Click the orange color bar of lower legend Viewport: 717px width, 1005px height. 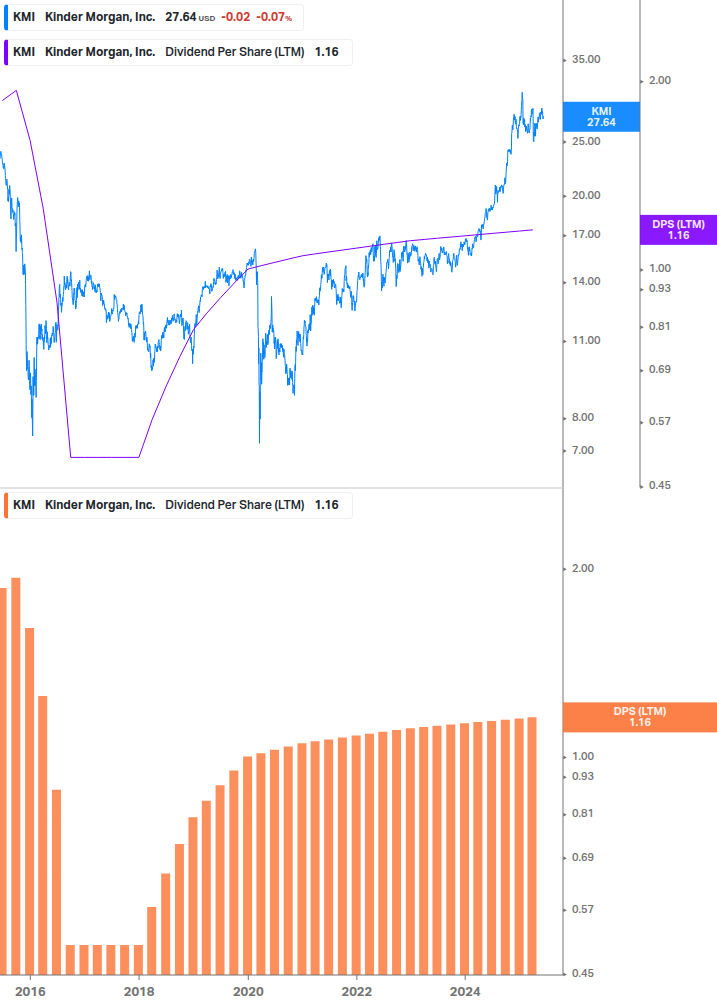coord(6,505)
